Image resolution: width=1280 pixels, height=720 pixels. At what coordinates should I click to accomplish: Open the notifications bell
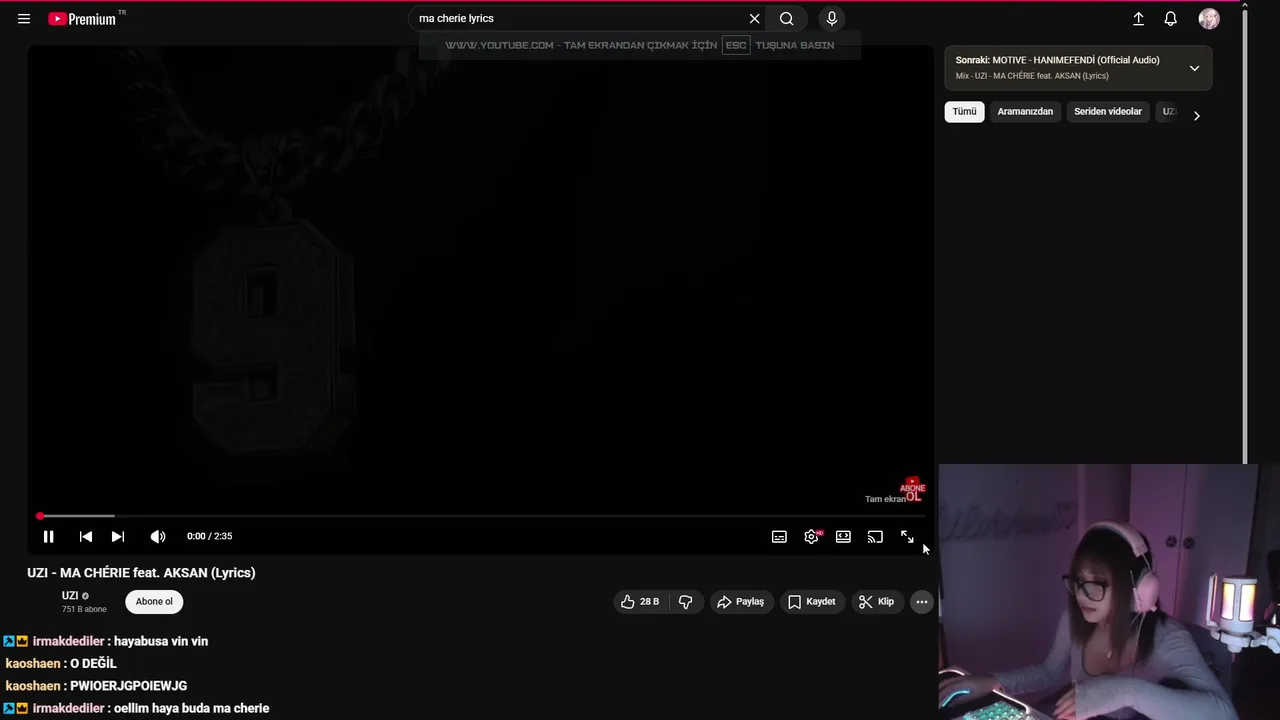[1170, 18]
